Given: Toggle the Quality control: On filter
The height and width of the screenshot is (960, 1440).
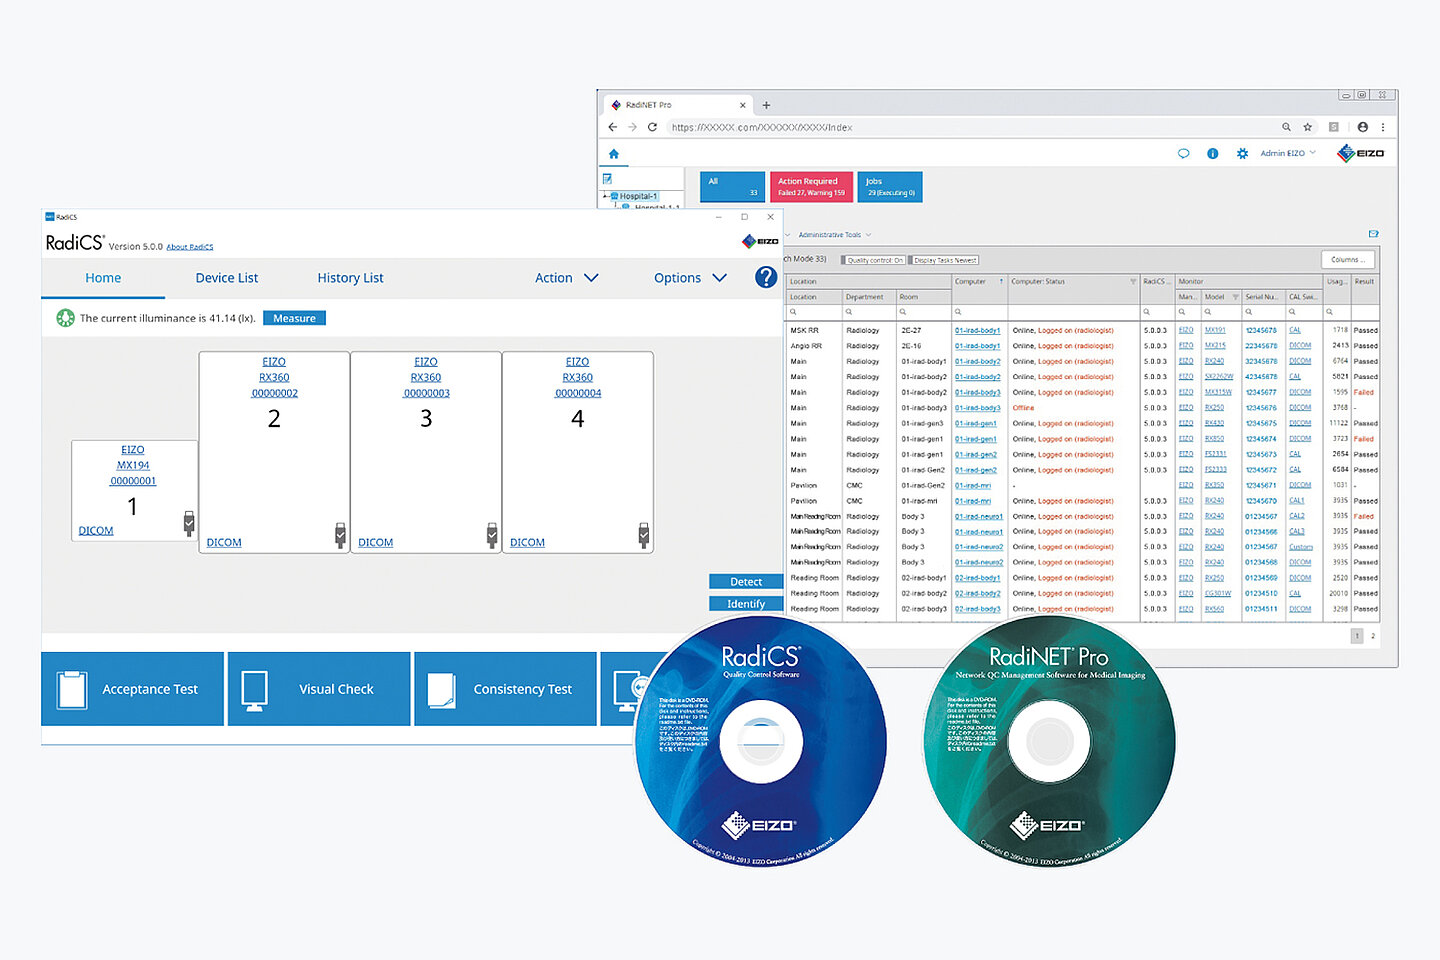Looking at the screenshot, I should point(875,260).
